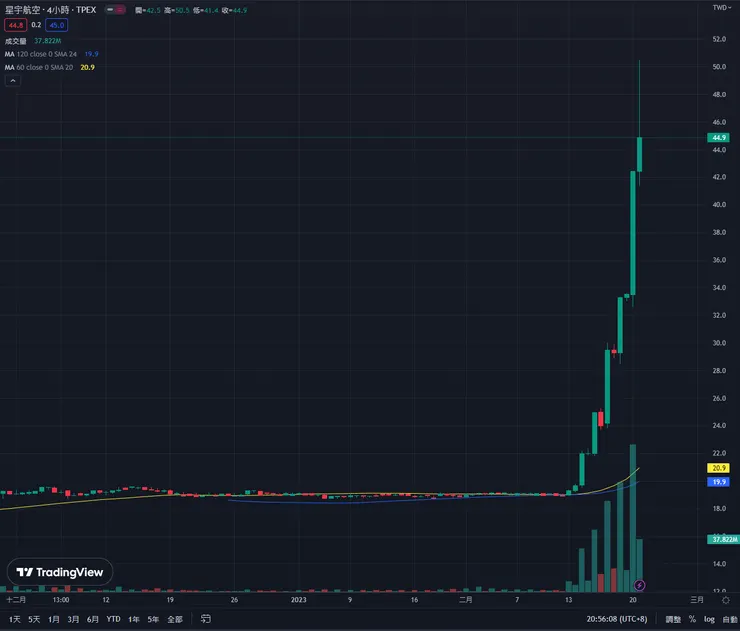Toggle the 調整 adjust option
Image resolution: width=740 pixels, height=631 pixels.
(x=673, y=619)
